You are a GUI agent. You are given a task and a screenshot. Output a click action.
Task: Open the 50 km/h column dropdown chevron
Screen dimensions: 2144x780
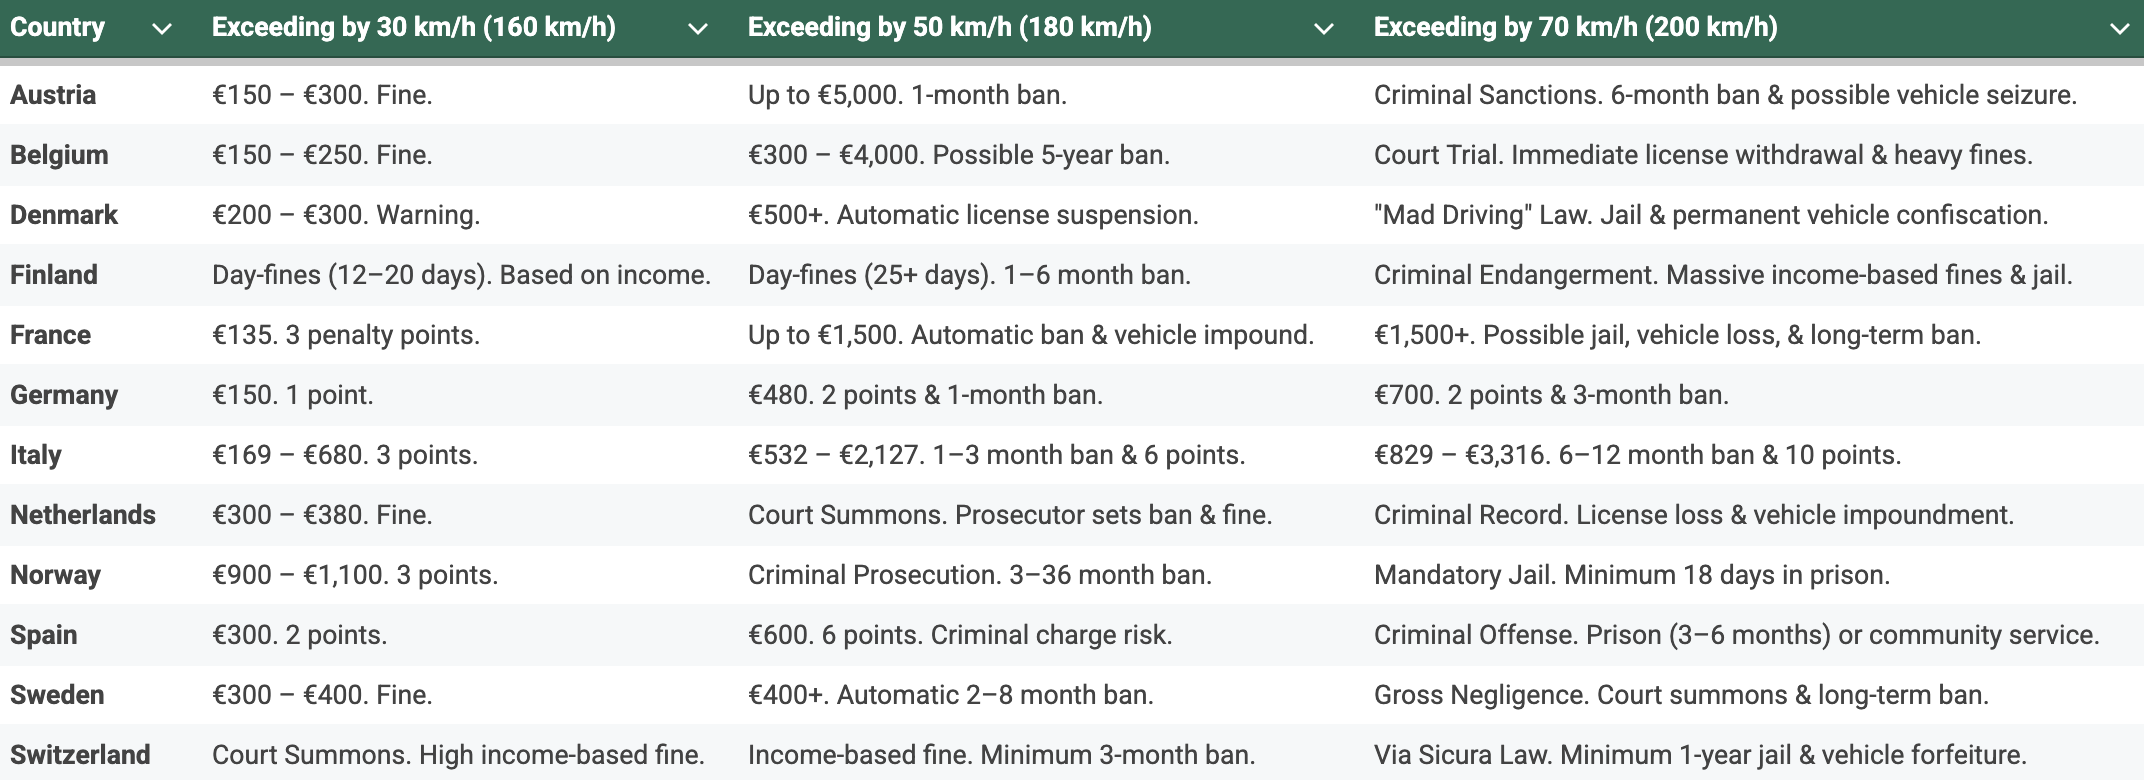(x=1324, y=29)
